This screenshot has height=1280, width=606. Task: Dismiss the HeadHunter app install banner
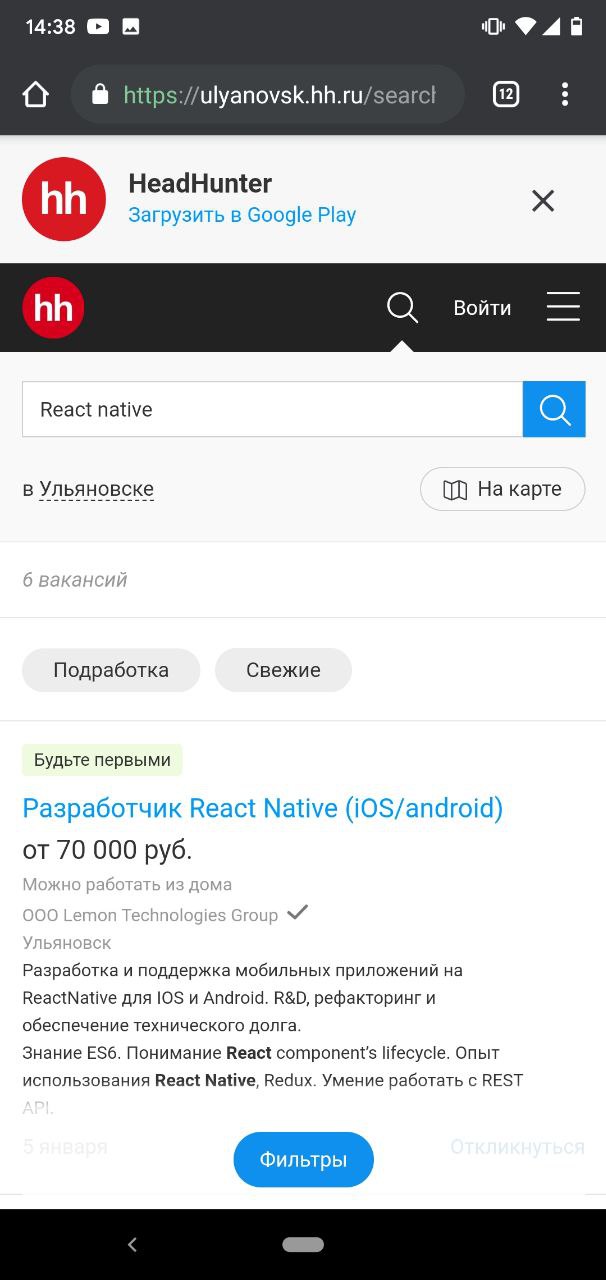[x=543, y=201]
